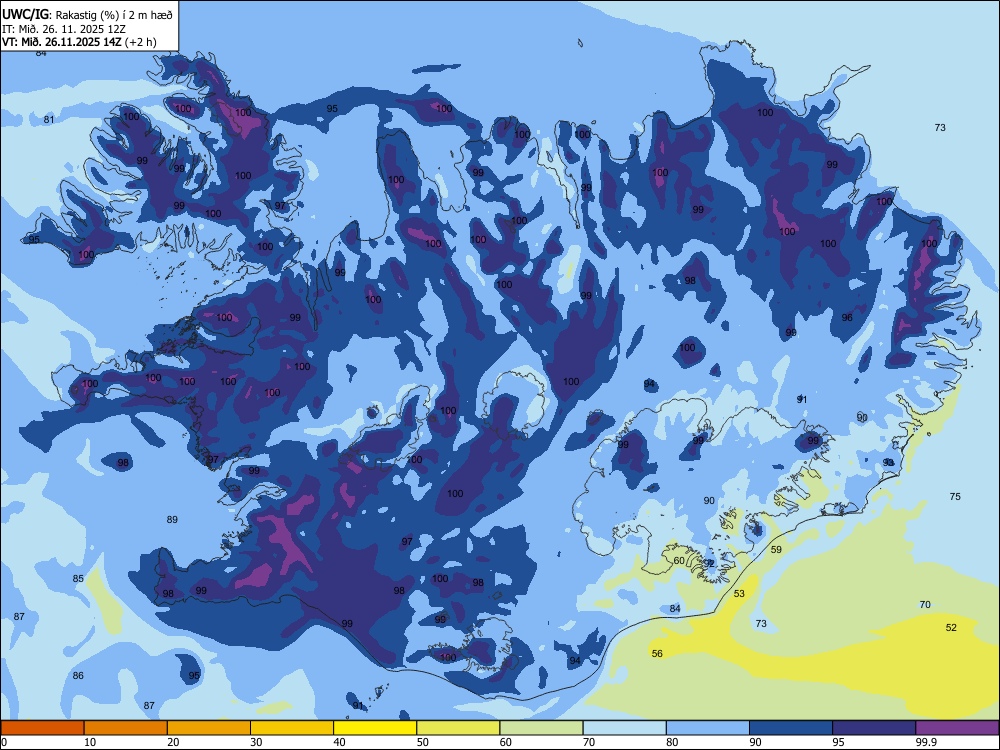Select the humidity value '86' on the map
1000x750 pixels.
(x=78, y=675)
